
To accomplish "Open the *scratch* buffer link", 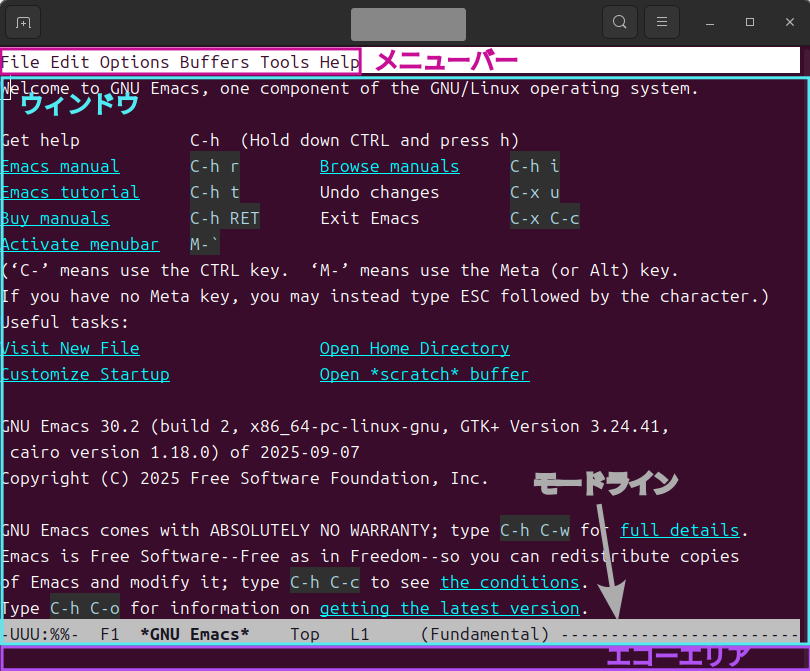I will pos(425,374).
